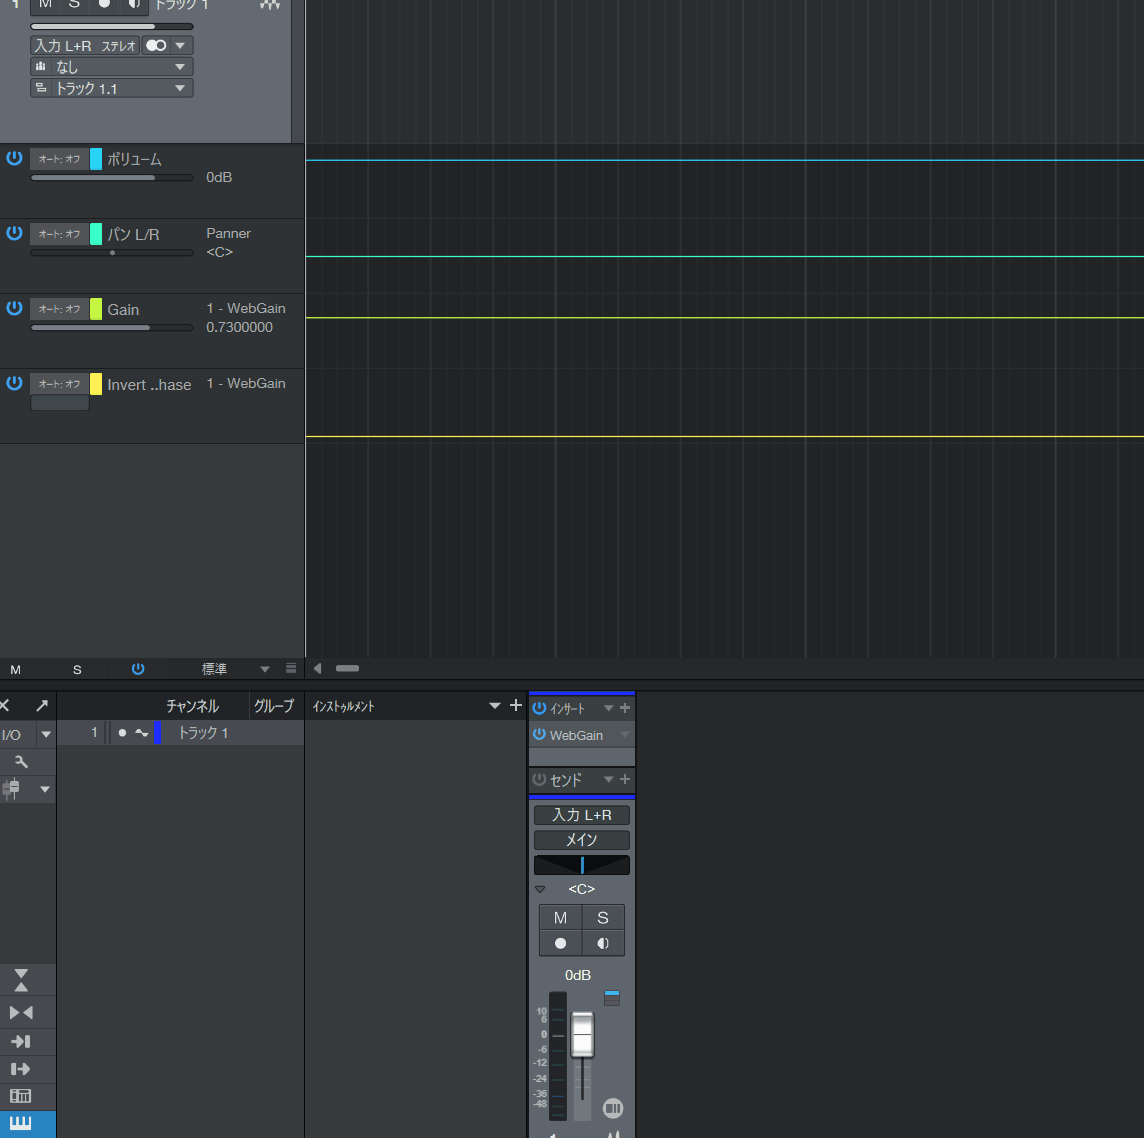
Task: Show mixer inputs icon
Action: click(21, 1041)
